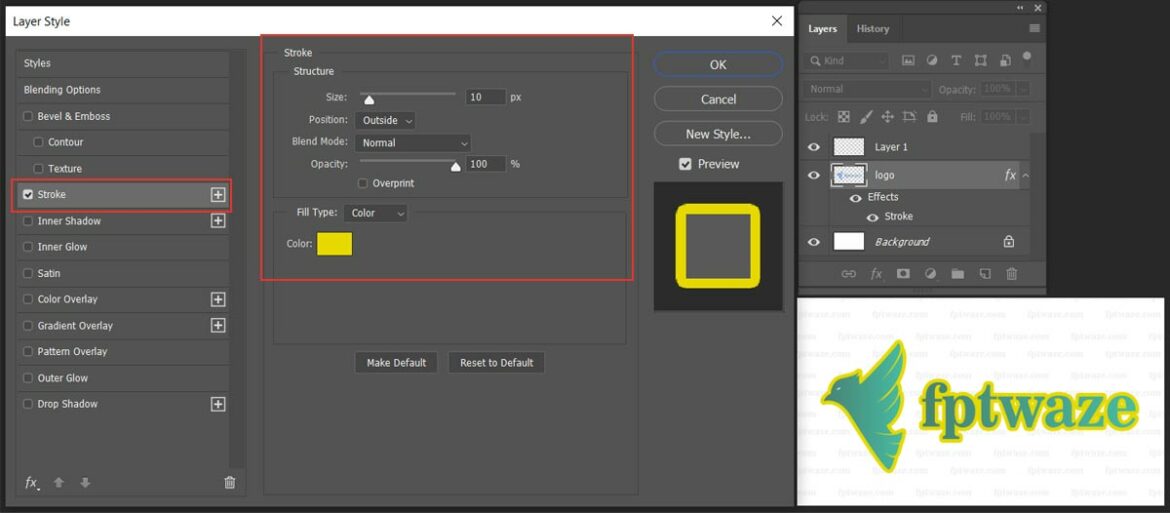Open the stroke Blend Mode dropdown
Image resolution: width=1170 pixels, height=513 pixels.
tap(413, 142)
